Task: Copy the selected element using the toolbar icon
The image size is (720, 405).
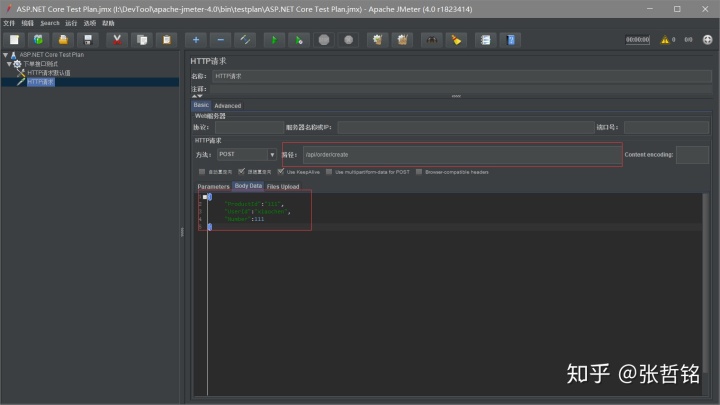Action: 142,40
